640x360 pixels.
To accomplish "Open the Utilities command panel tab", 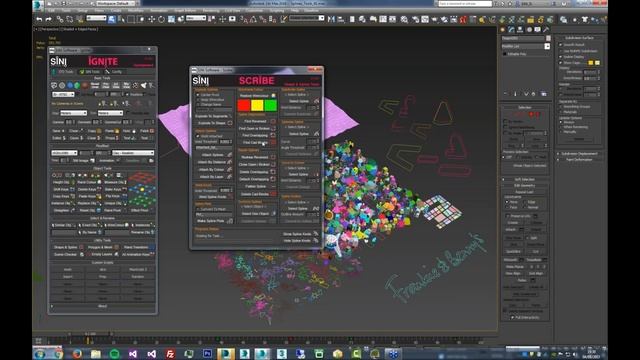I will point(546,29).
